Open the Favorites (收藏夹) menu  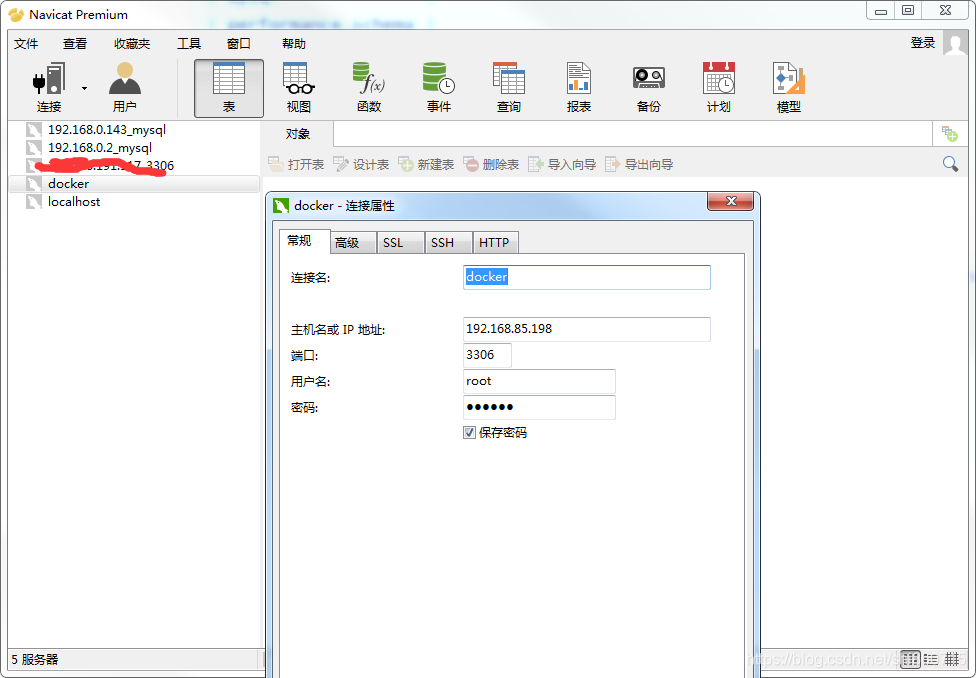coord(132,44)
